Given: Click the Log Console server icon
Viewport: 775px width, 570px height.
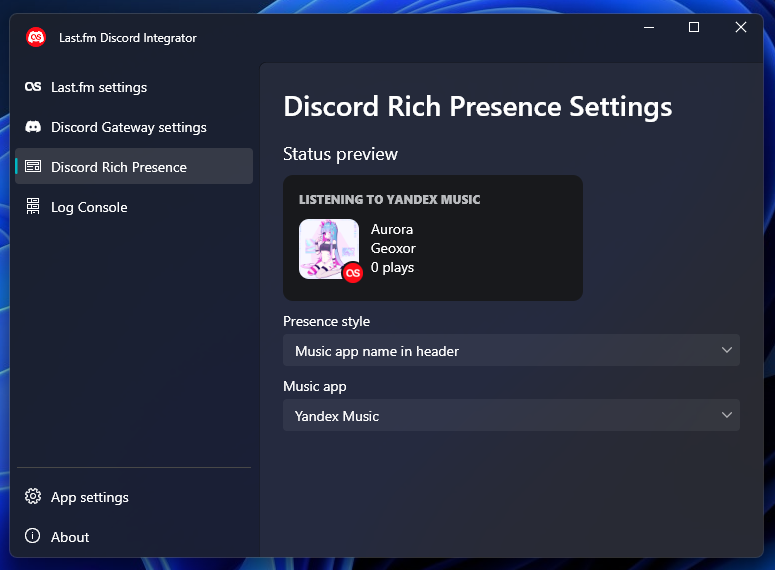Looking at the screenshot, I should [33, 206].
